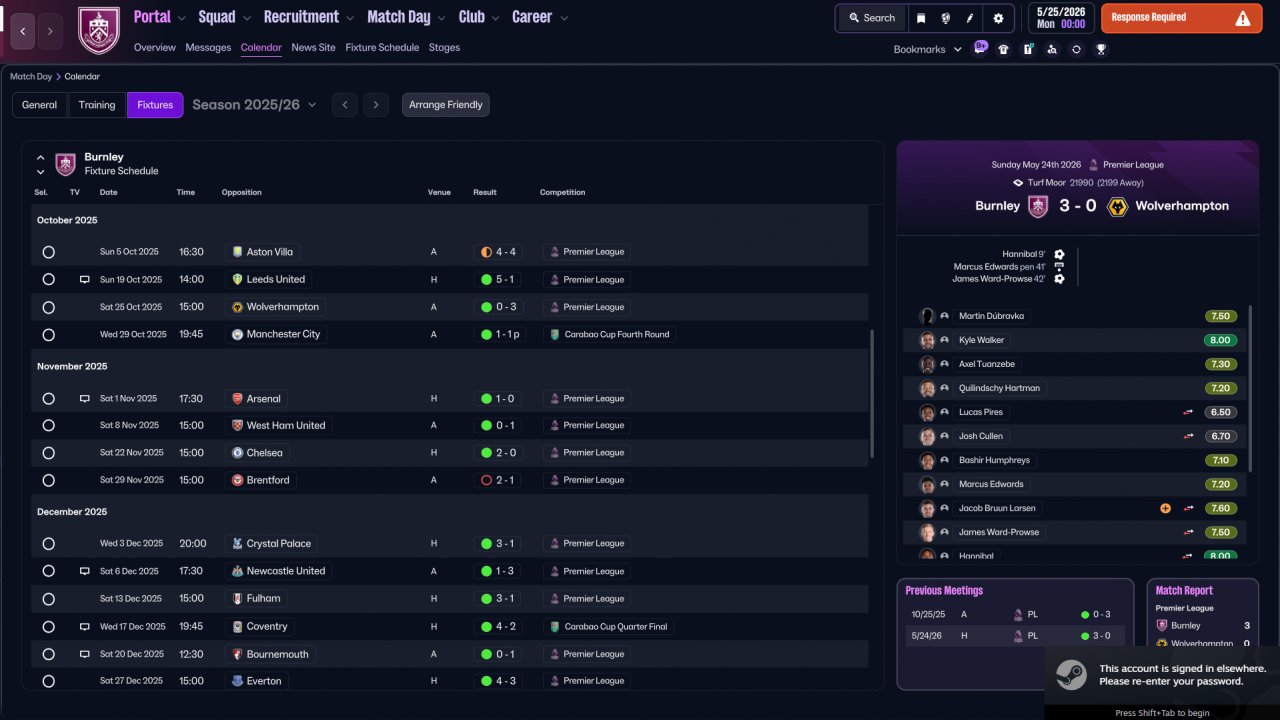
Task: Click Kyle Walker's portrait in lineup
Action: click(x=927, y=340)
